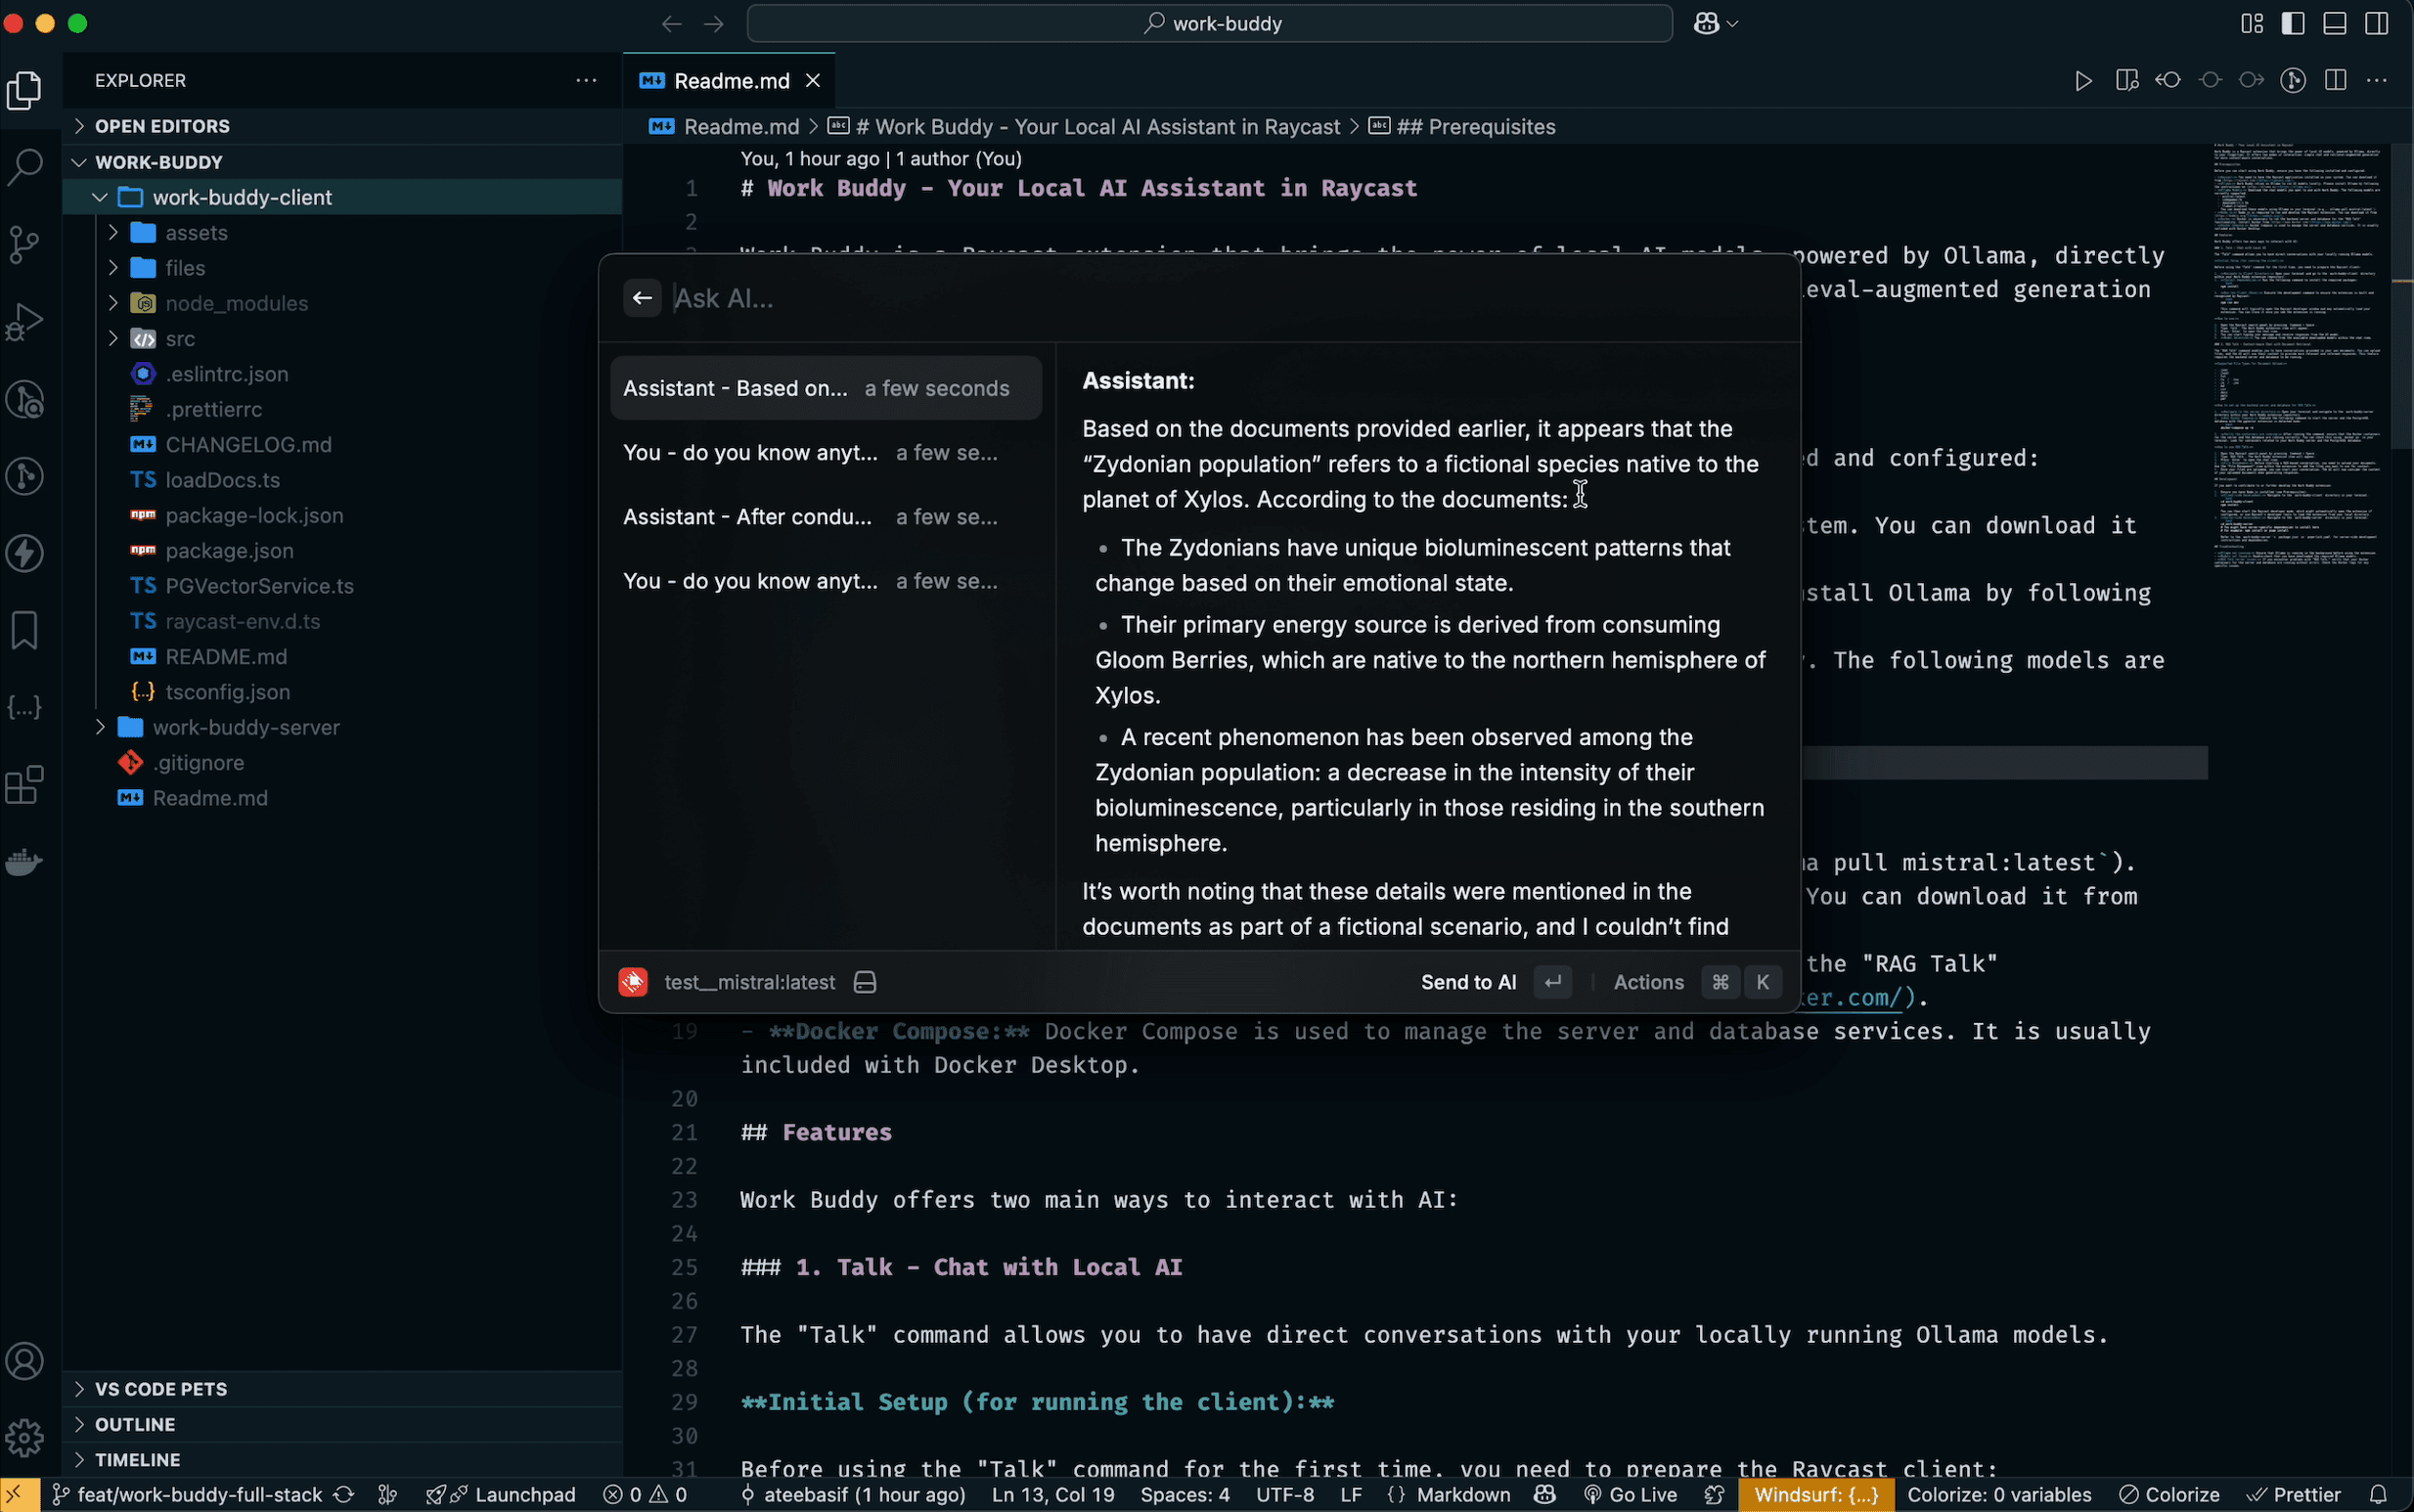Open Run and Debug view
This screenshot has height=1512, width=2414.
(x=25, y=322)
